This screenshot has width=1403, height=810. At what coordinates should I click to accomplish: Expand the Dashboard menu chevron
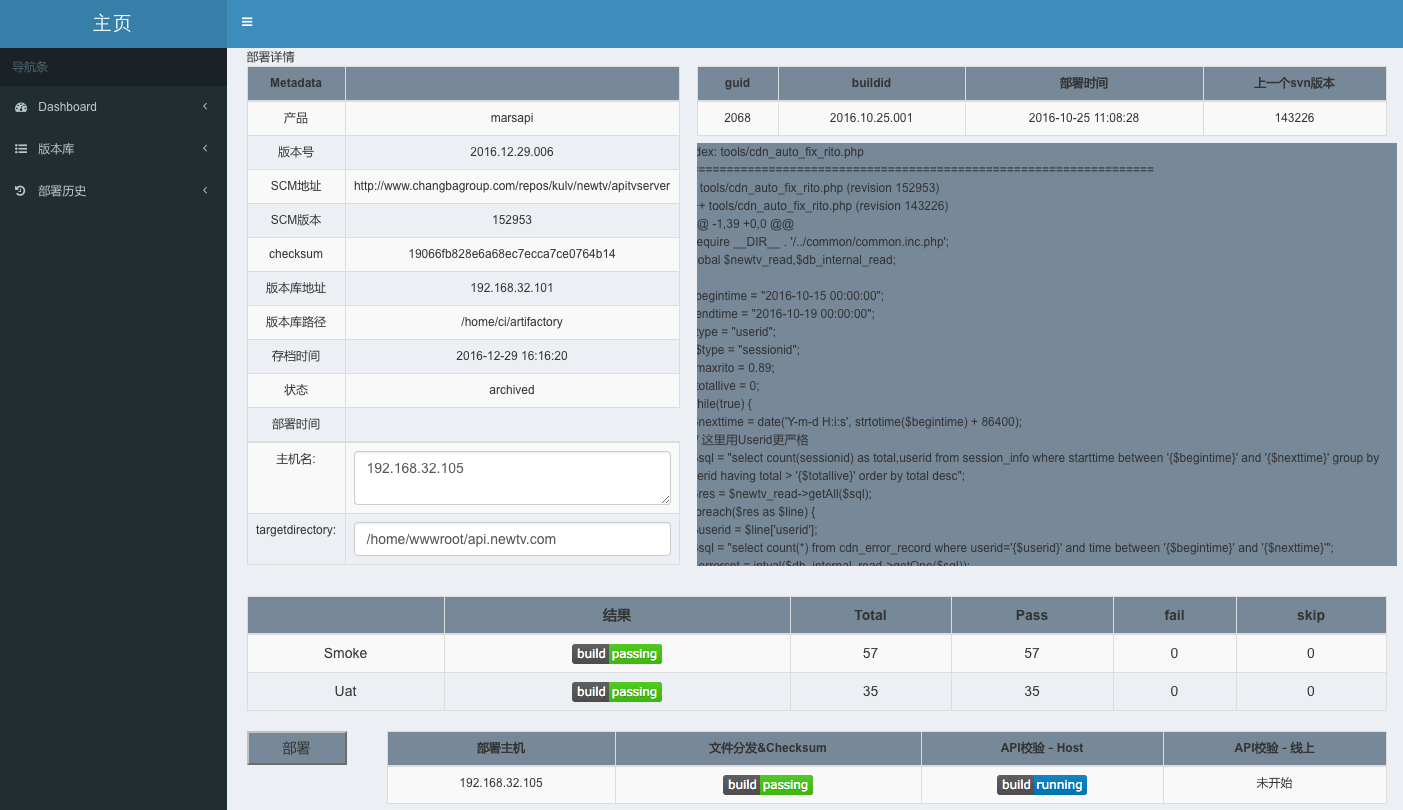205,107
